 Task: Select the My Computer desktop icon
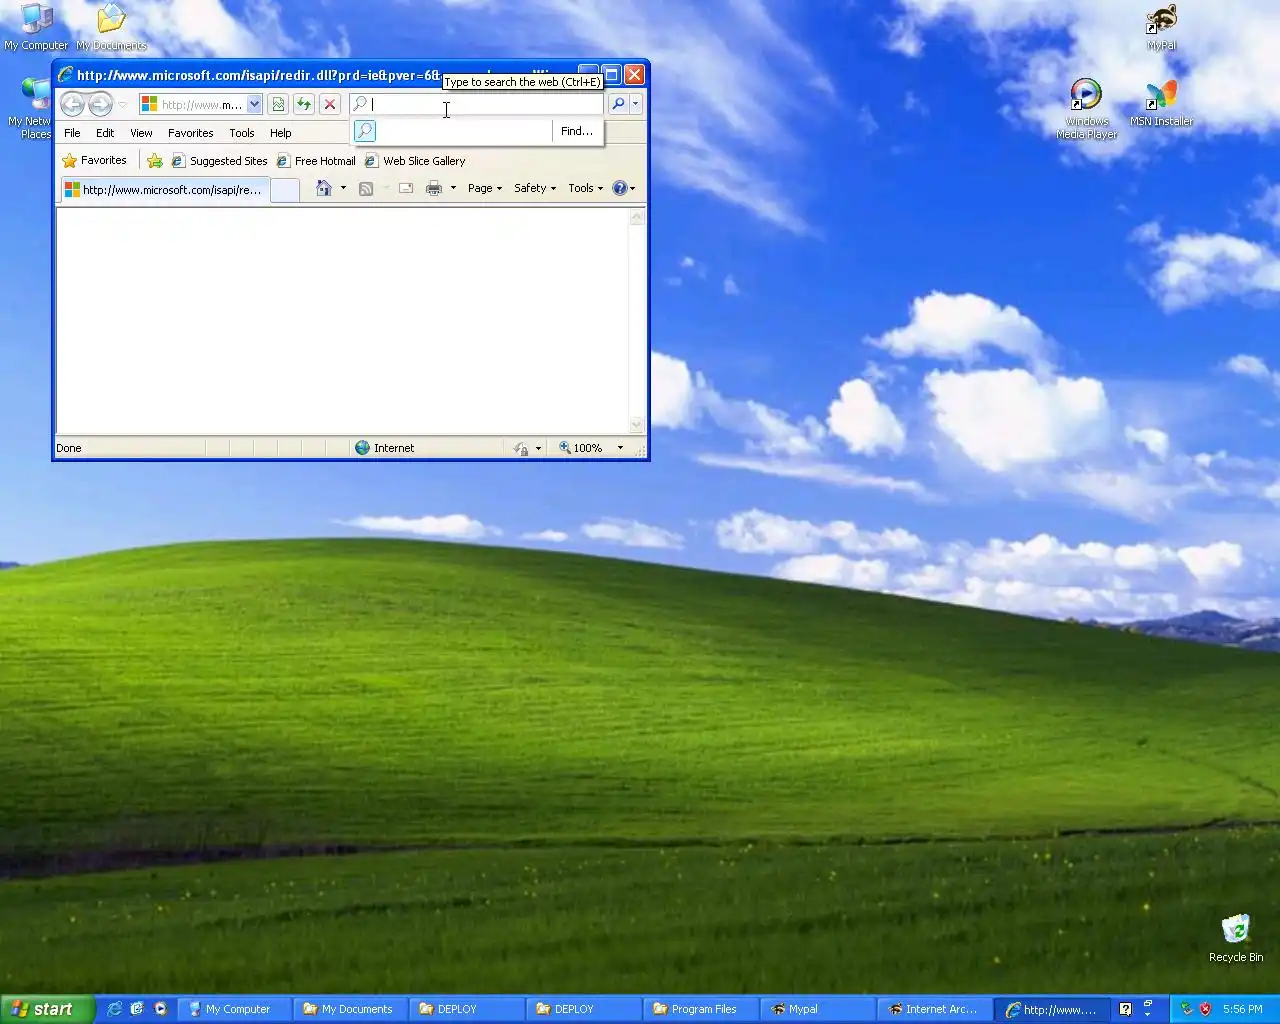pyautogui.click(x=36, y=27)
